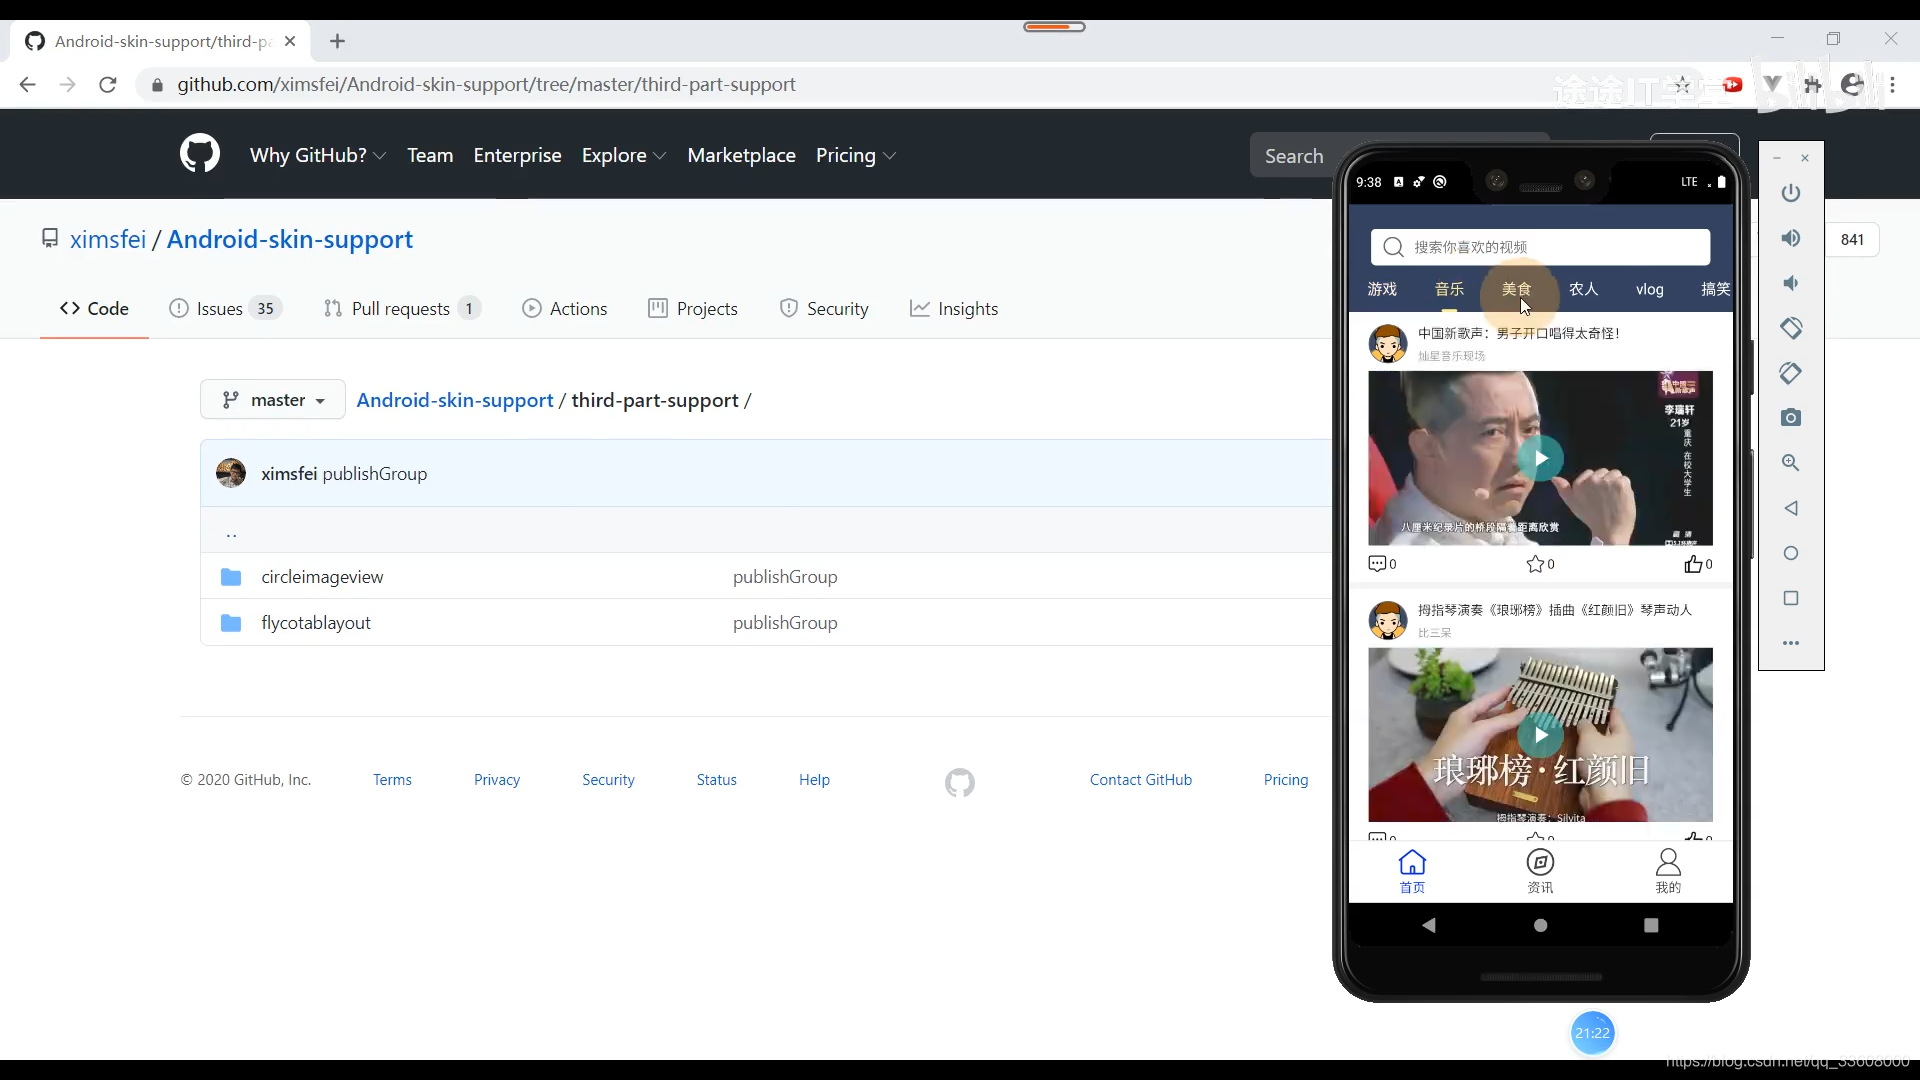Open circleimageview folder

pyautogui.click(x=322, y=577)
